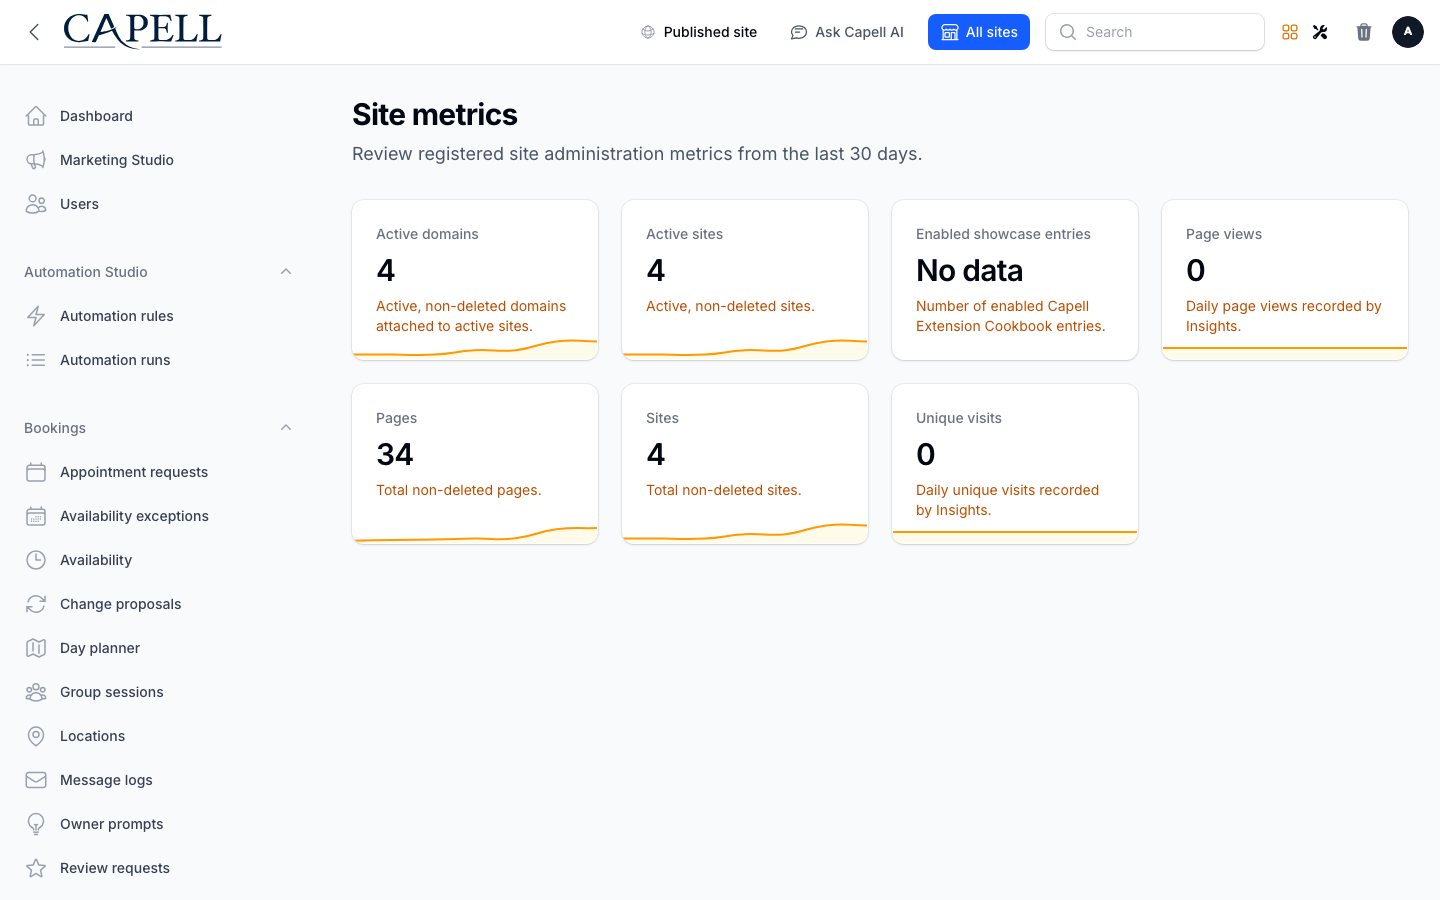Click the All sites button
Viewport: 1440px width, 900px height.
pos(979,32)
